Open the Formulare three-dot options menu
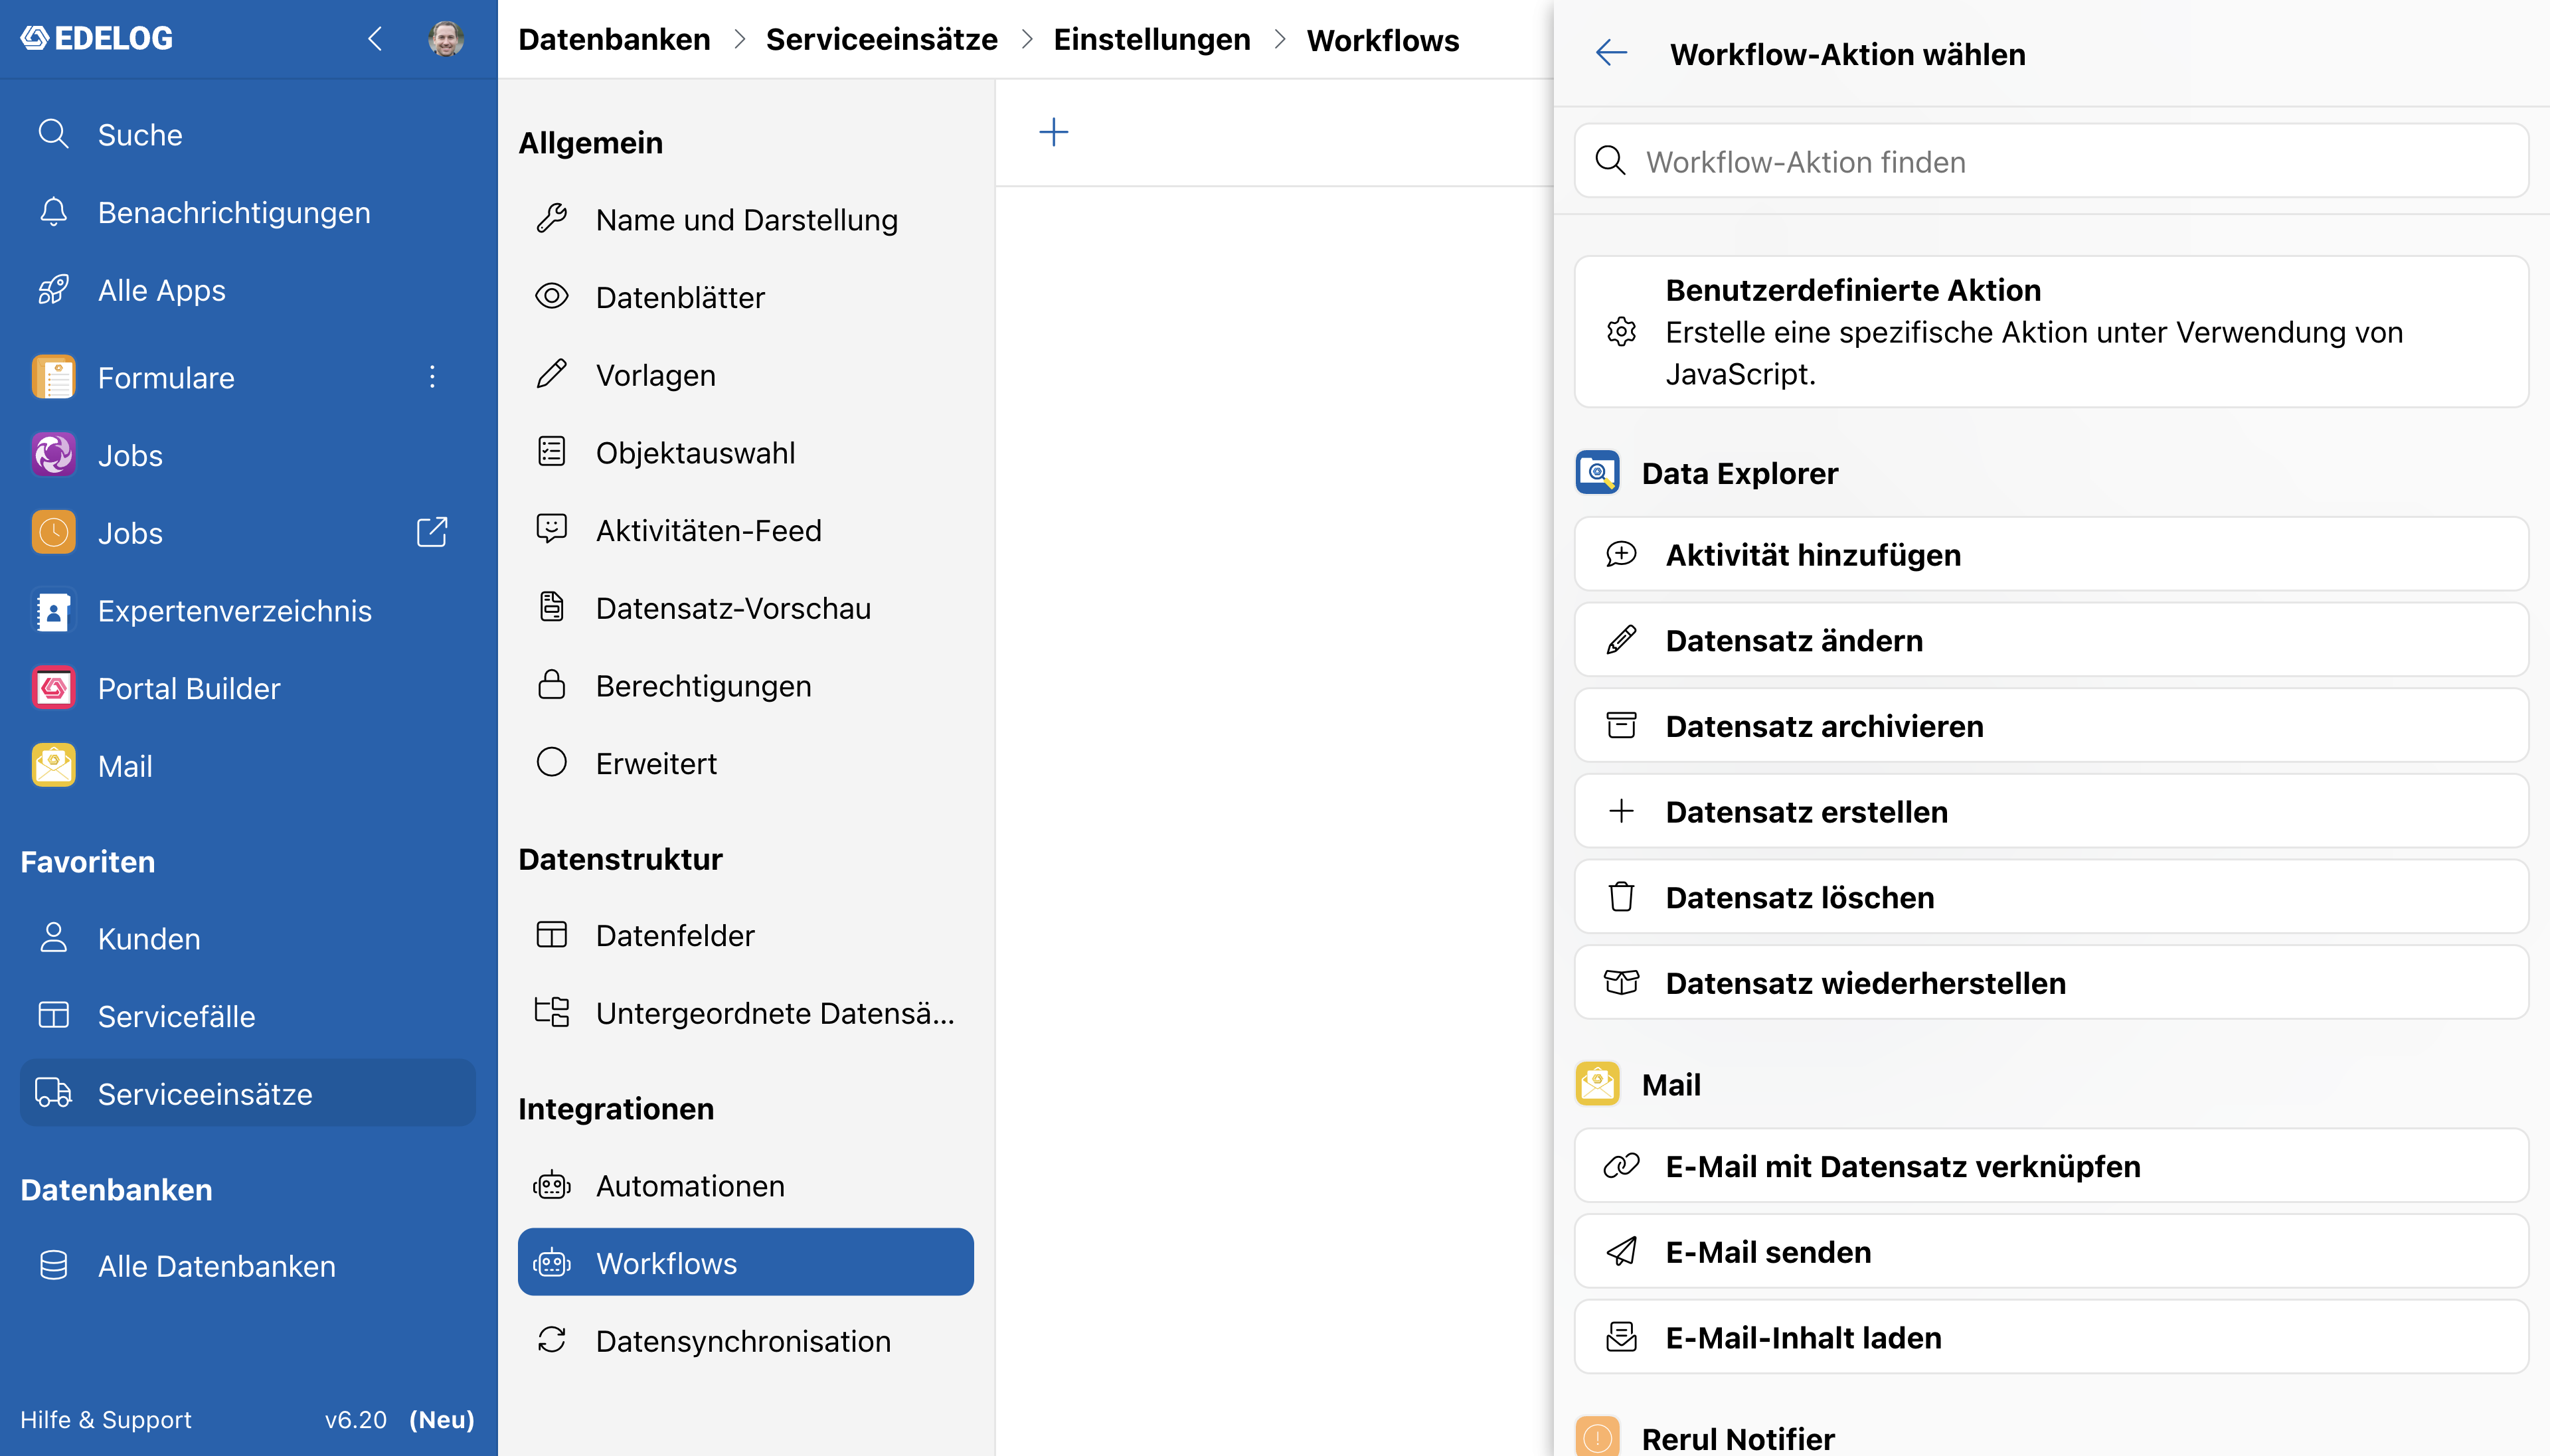Image resolution: width=2550 pixels, height=1456 pixels. [432, 377]
